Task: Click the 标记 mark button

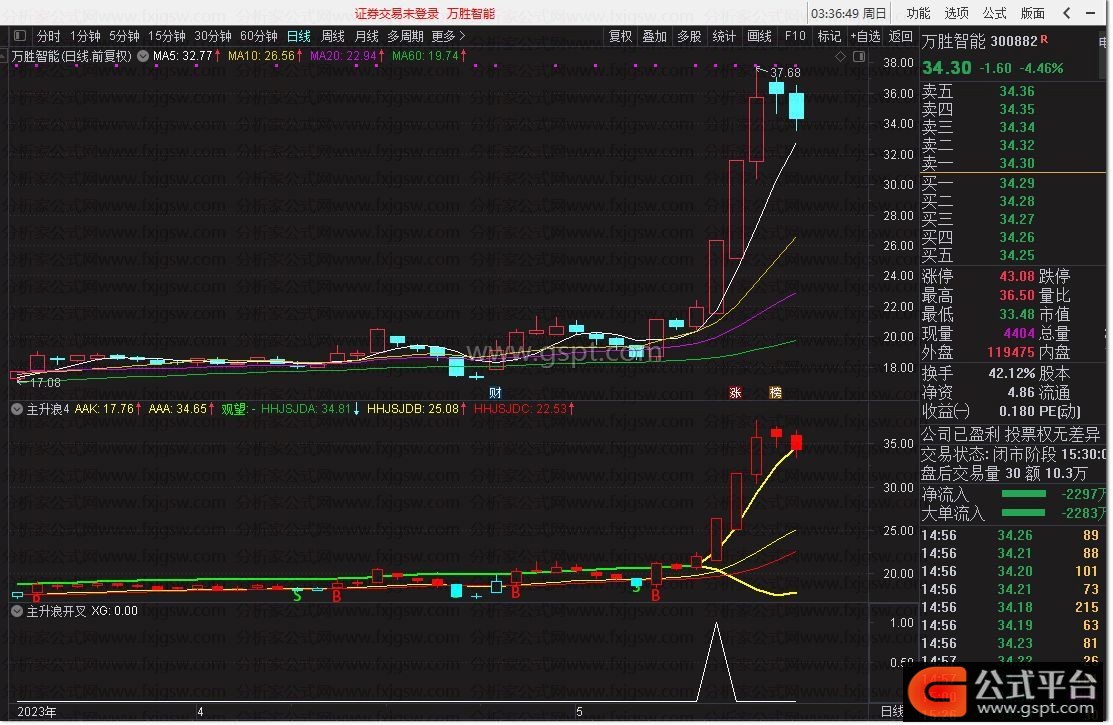Action: (x=829, y=36)
